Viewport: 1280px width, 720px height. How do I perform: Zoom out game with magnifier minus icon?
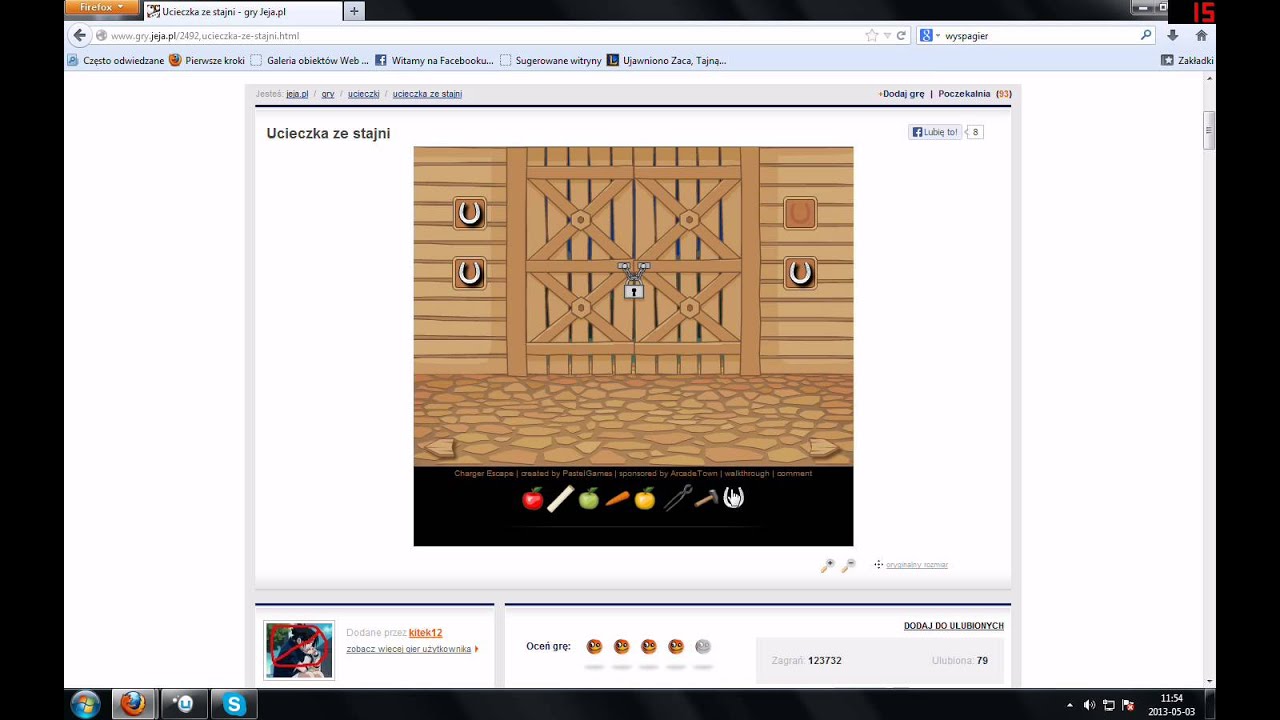pyautogui.click(x=848, y=565)
